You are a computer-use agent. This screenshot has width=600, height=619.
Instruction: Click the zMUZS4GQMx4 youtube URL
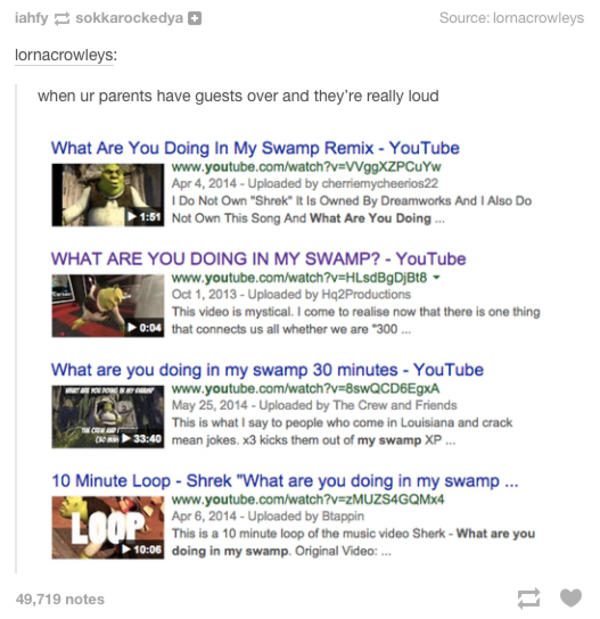tap(308, 500)
